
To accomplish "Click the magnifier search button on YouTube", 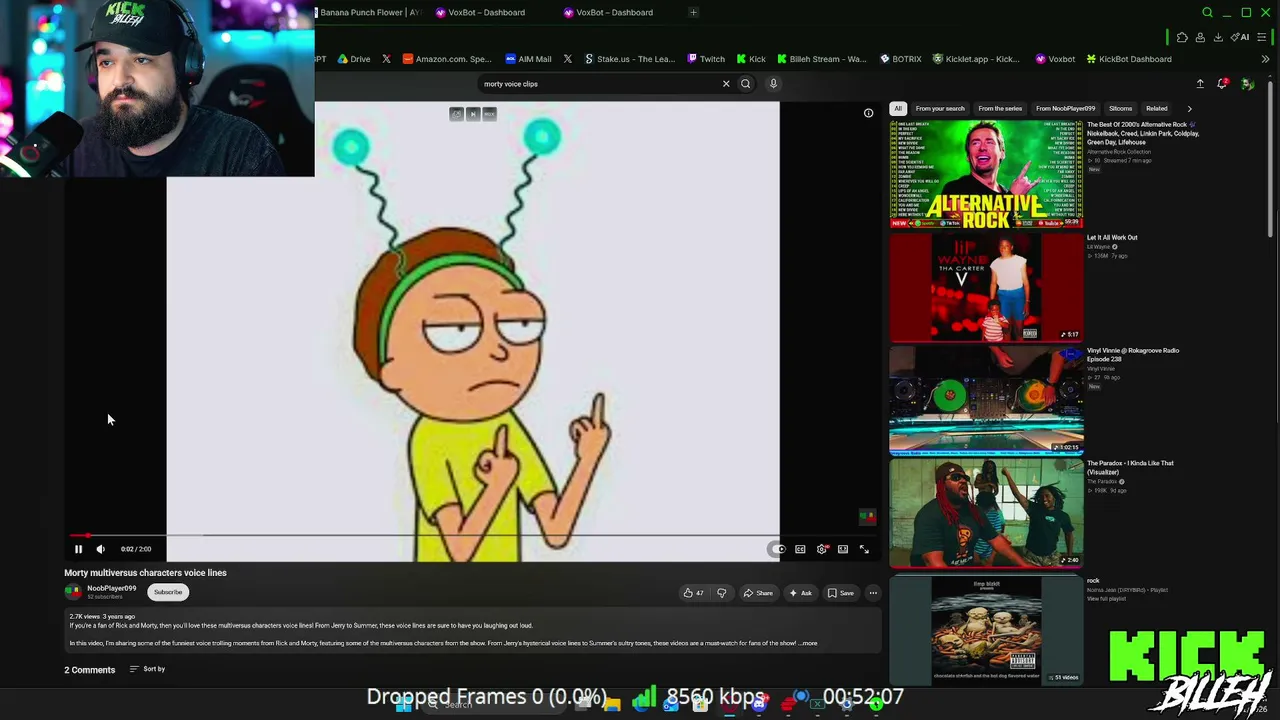I will pos(745,84).
